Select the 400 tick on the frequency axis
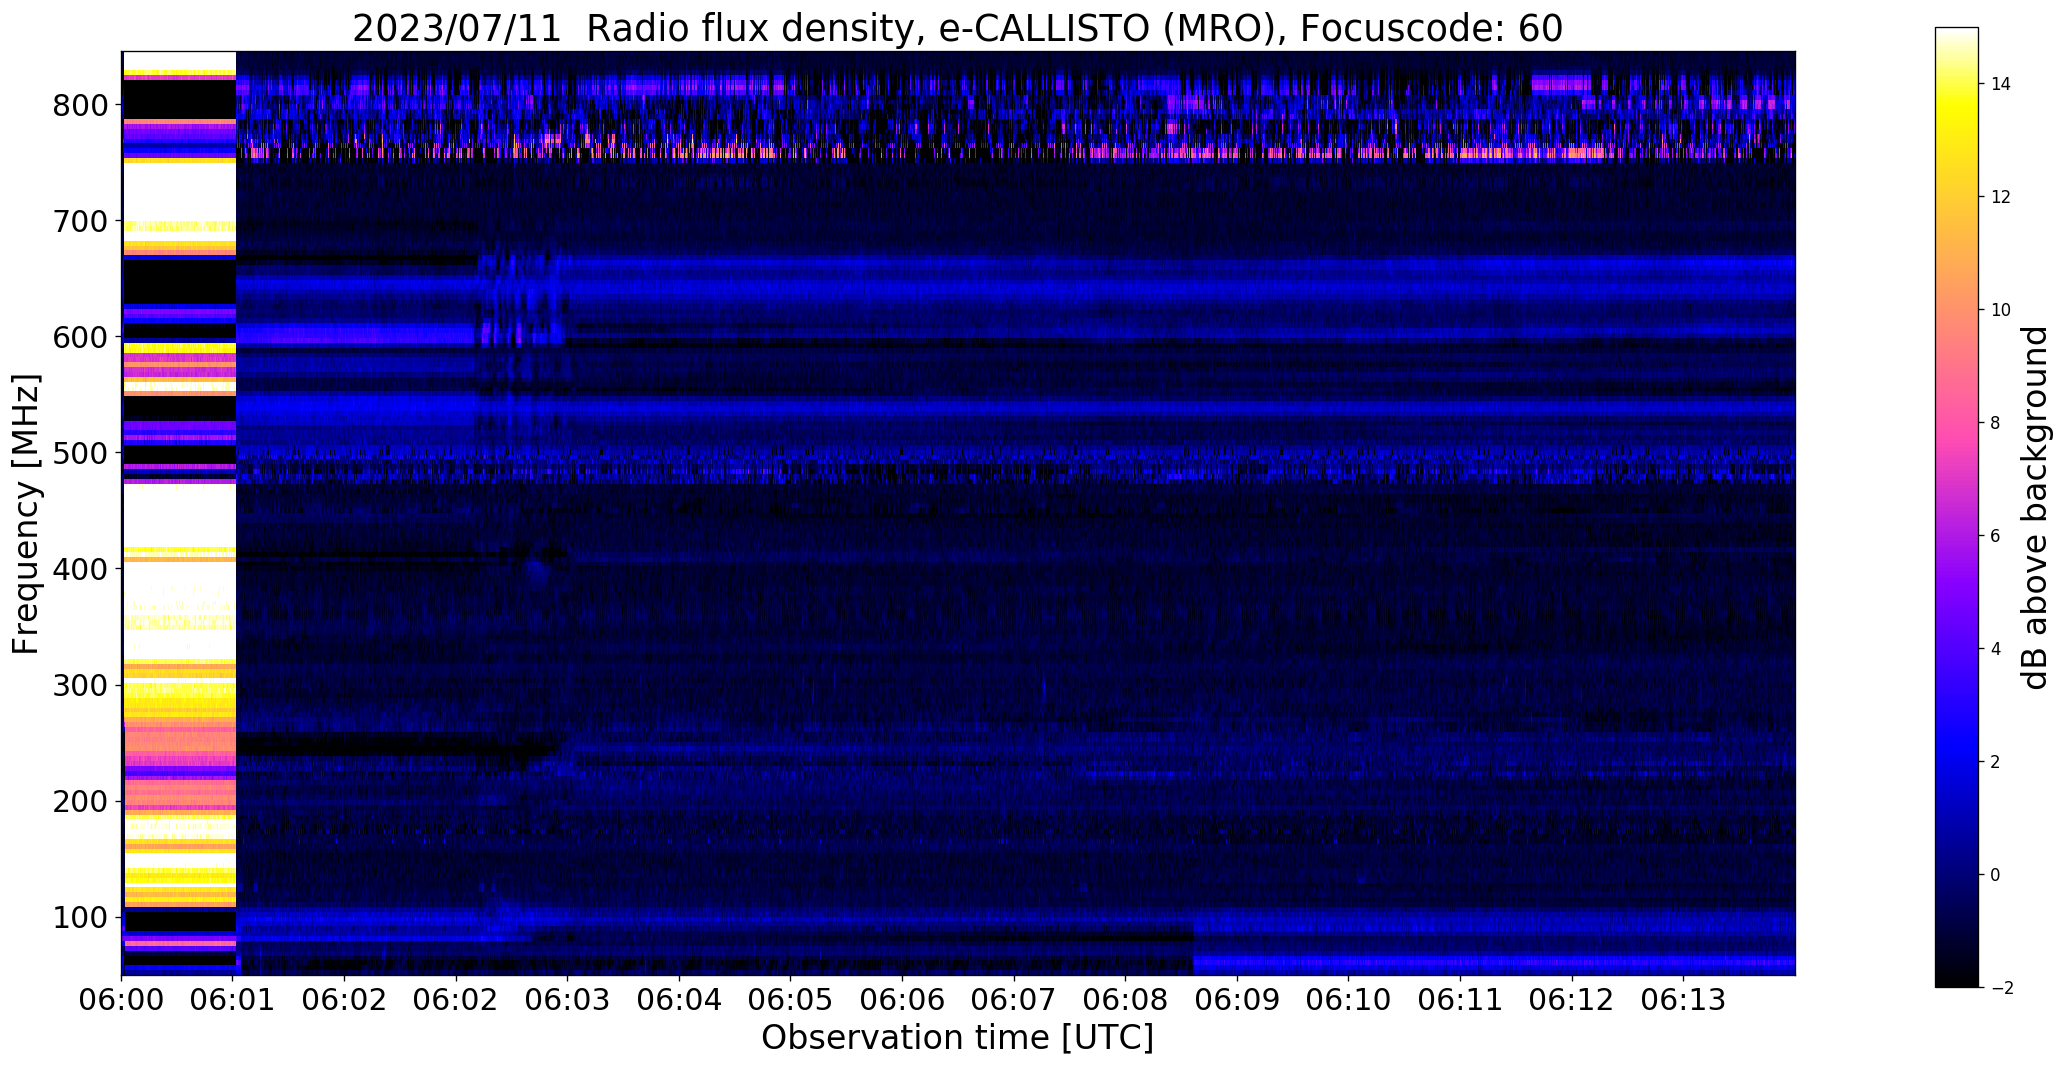This screenshot has height=1067, width=2066. (x=80, y=569)
